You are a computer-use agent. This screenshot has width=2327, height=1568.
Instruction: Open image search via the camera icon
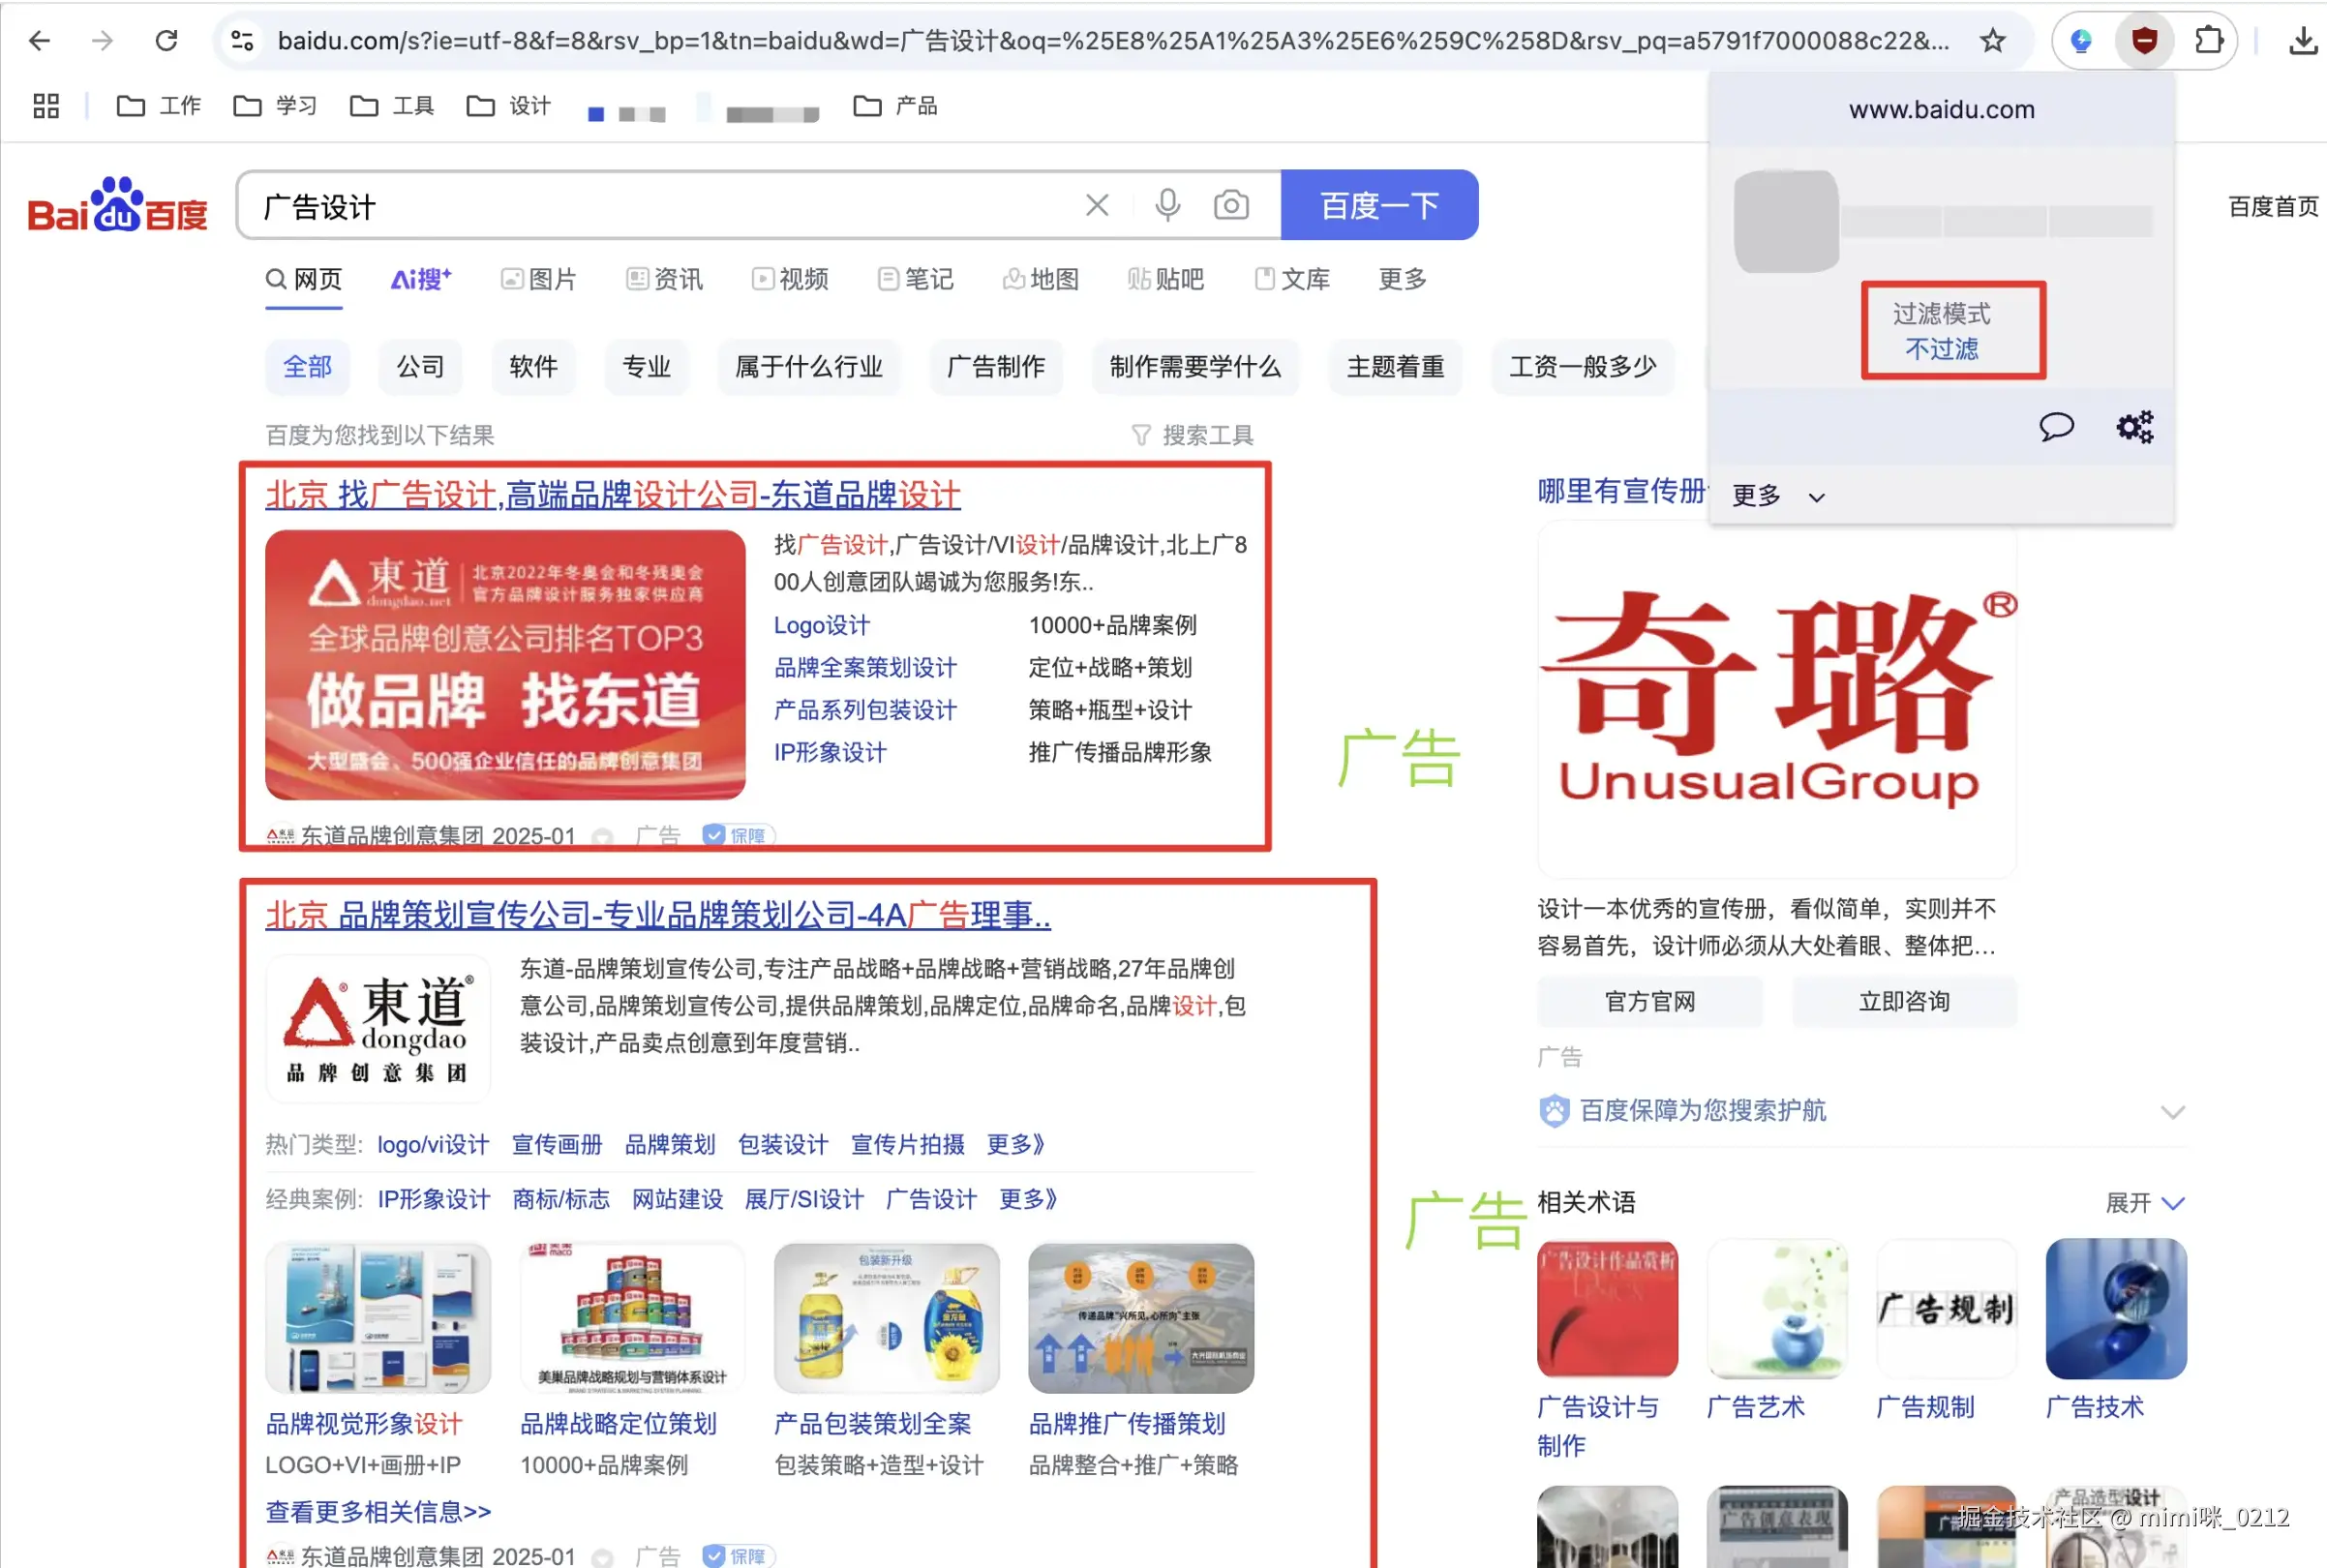click(x=1230, y=206)
